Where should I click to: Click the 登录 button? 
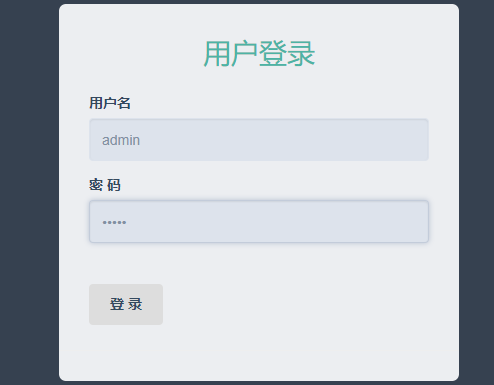(x=126, y=304)
